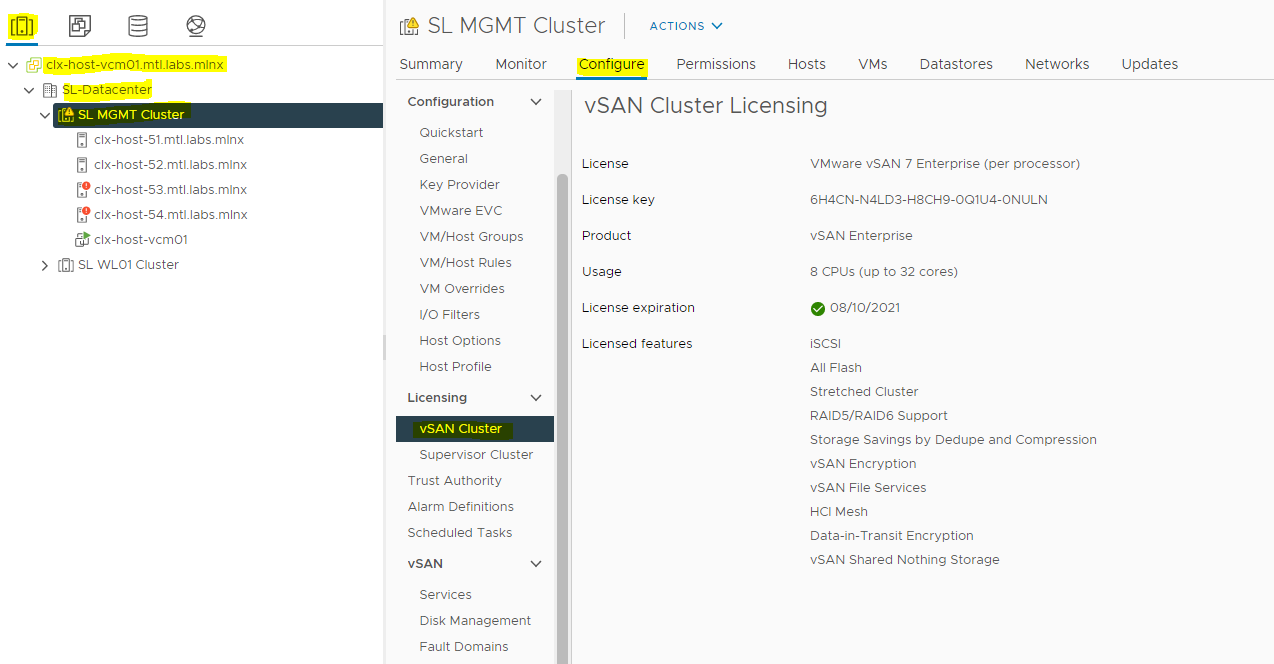Open I/O Filters settings
The height and width of the screenshot is (664, 1274).
450,315
